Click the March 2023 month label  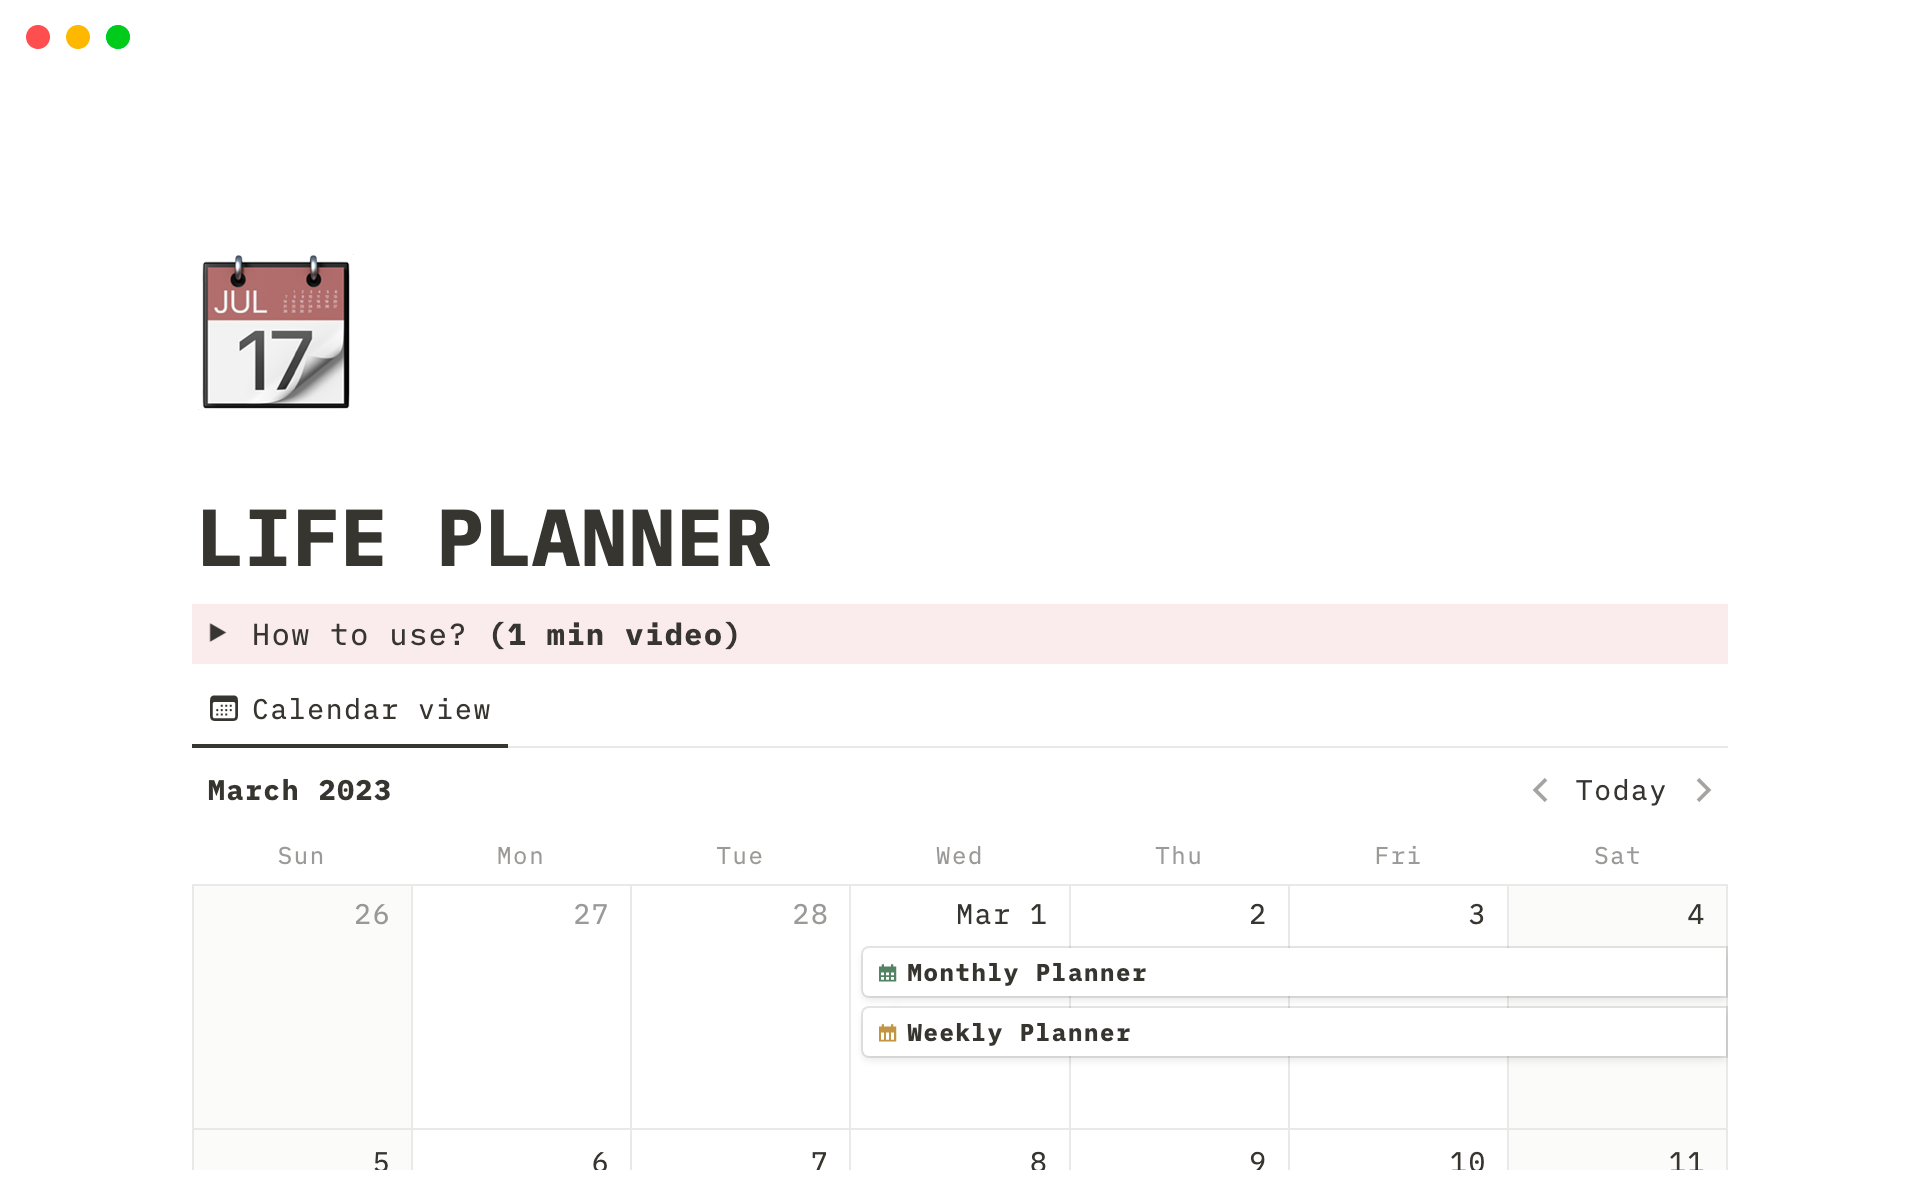coord(299,790)
